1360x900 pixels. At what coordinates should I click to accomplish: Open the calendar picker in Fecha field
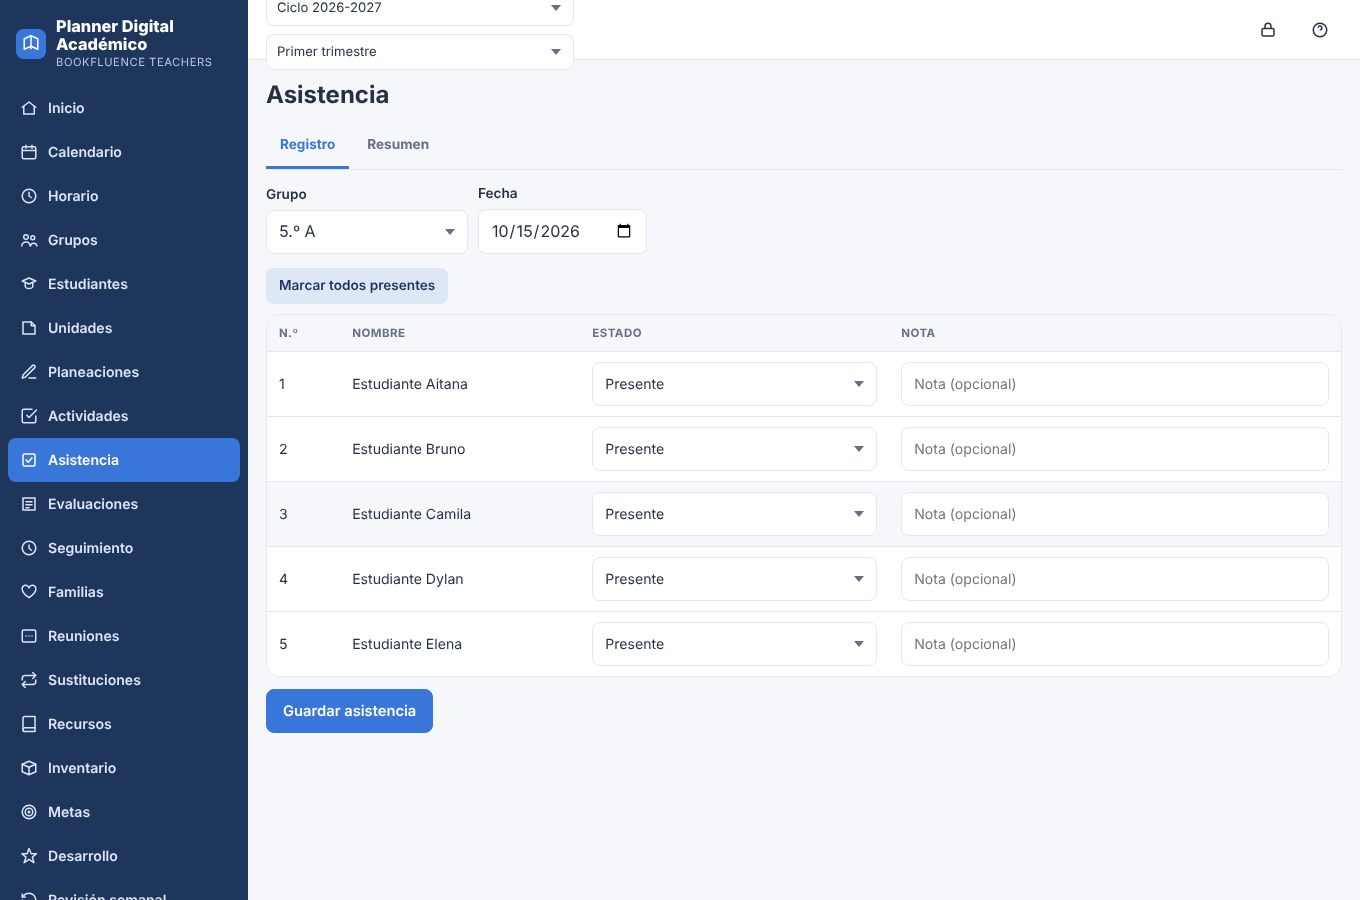click(x=624, y=231)
